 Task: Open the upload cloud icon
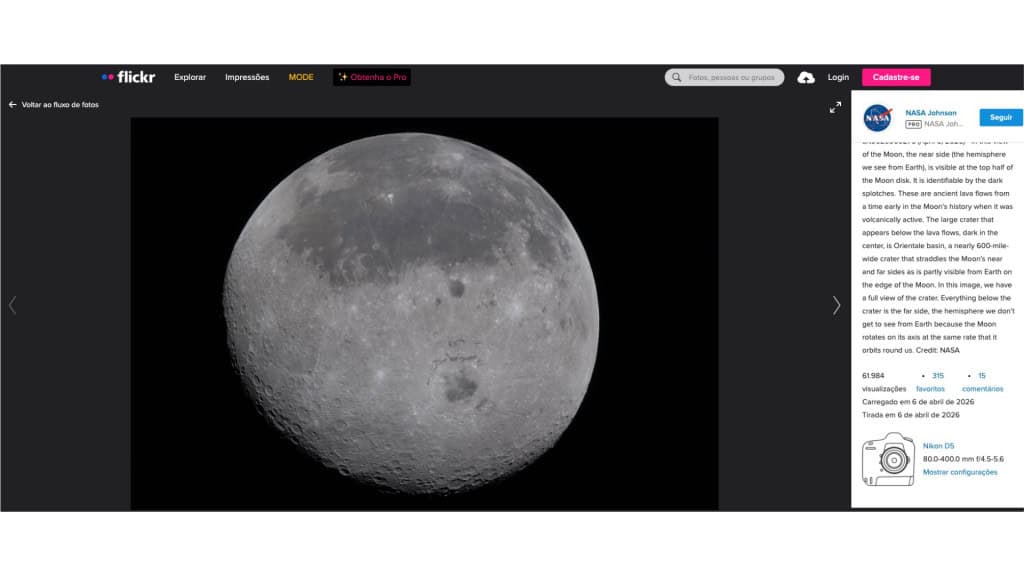pyautogui.click(x=803, y=76)
